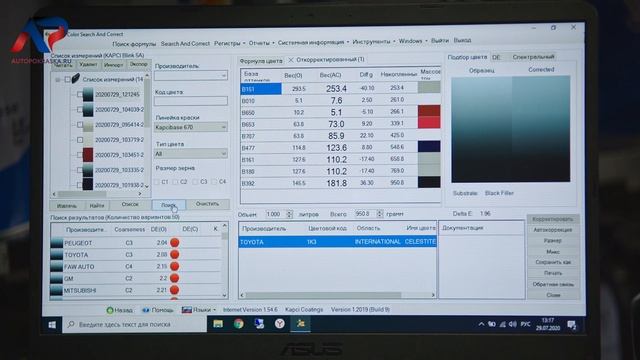Click the red DE indicator for FAW AUTO
Viewport: 640px width, 360px height.
pos(175,266)
